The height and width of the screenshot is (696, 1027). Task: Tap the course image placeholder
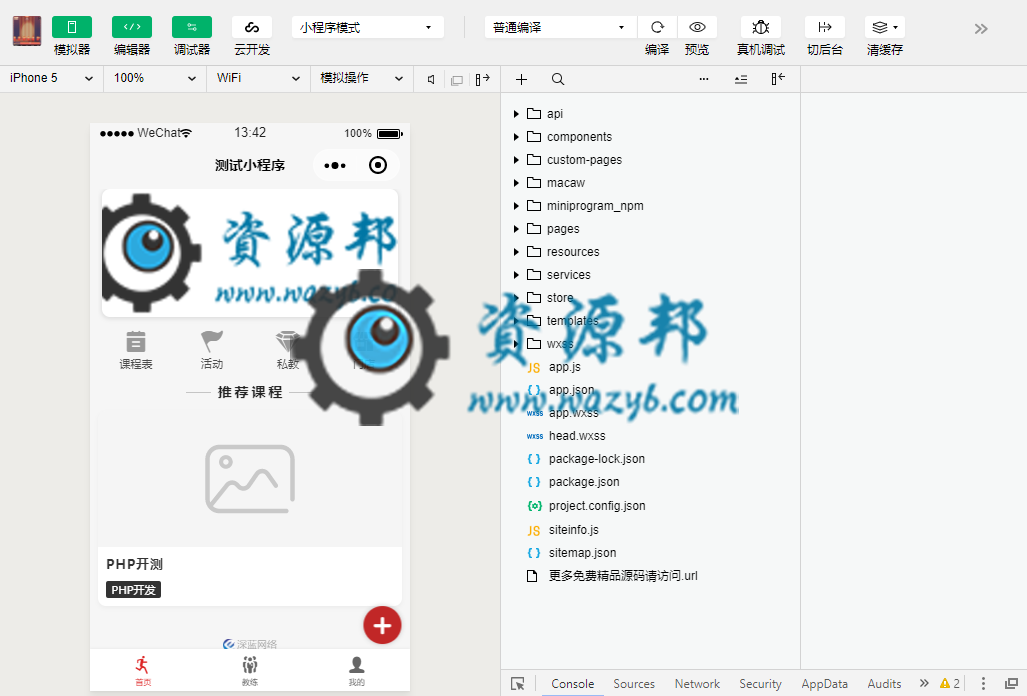[250, 479]
